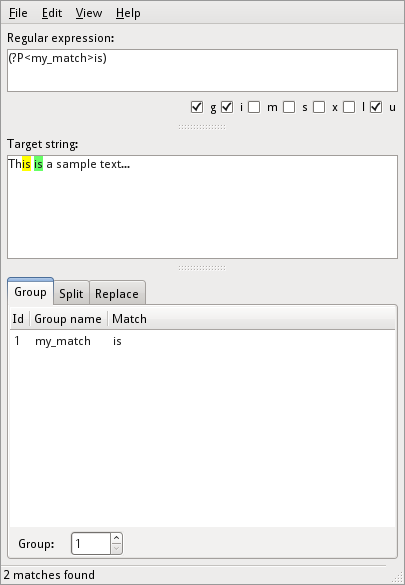Uncheck the u unicode flag checkbox

(x=376, y=107)
